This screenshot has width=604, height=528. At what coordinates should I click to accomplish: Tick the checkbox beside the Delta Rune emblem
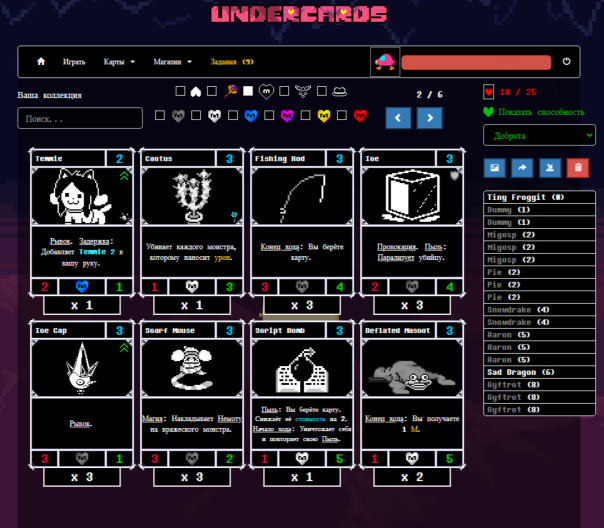pyautogui.click(x=284, y=91)
